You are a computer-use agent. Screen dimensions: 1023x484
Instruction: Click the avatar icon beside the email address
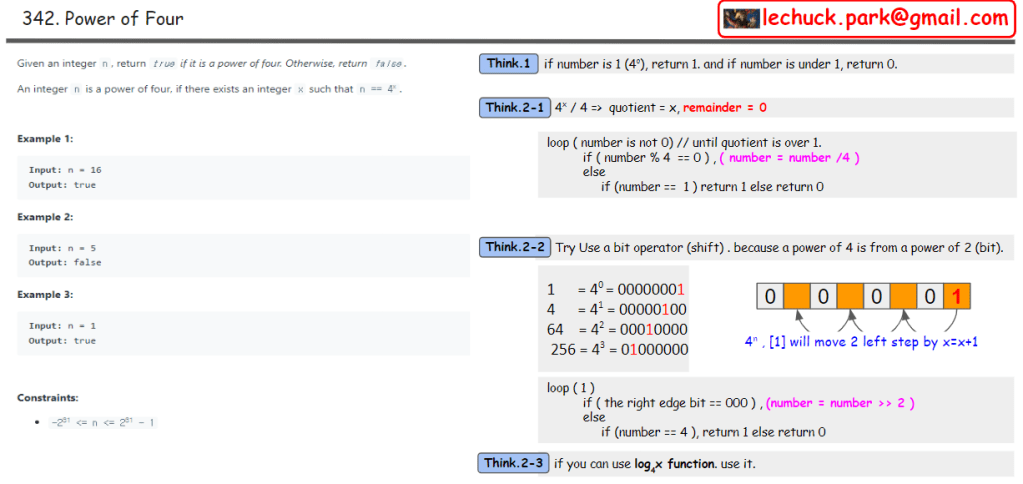click(x=742, y=18)
